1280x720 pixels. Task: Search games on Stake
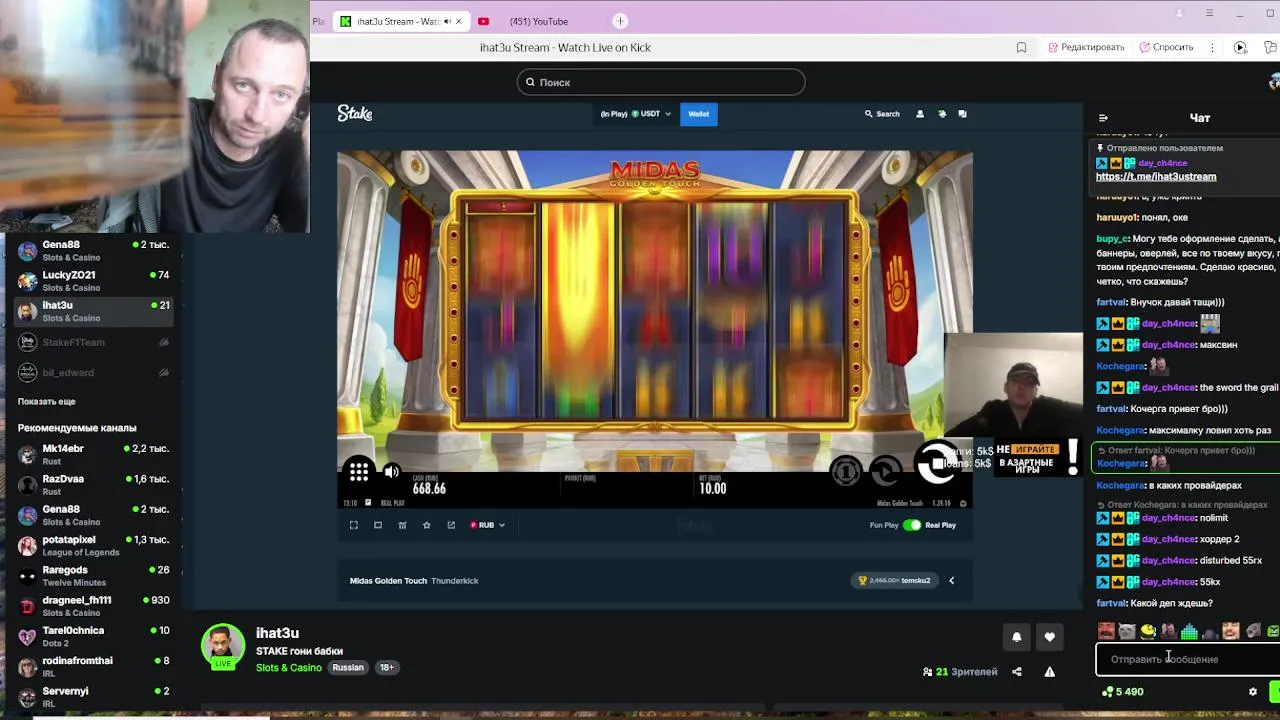coord(882,114)
